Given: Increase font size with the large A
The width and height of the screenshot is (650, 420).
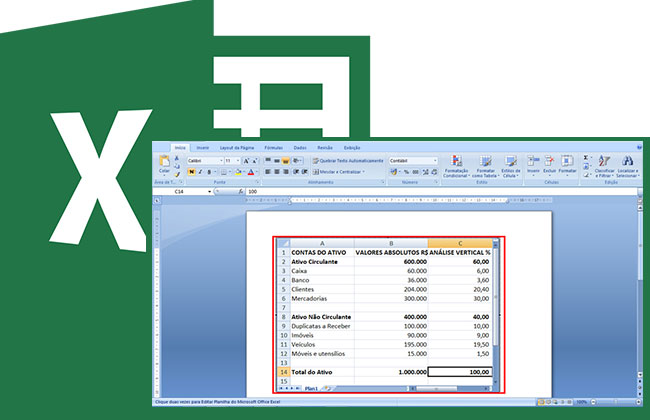Looking at the screenshot, I should click(x=246, y=160).
